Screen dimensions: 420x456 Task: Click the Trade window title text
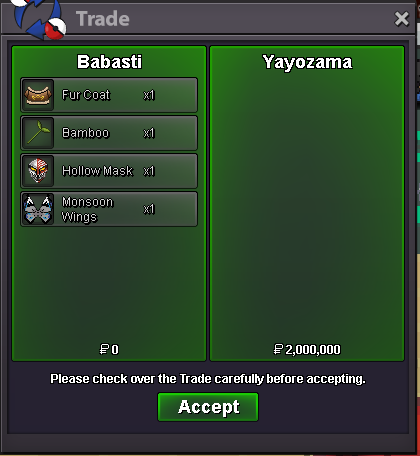coord(103,19)
